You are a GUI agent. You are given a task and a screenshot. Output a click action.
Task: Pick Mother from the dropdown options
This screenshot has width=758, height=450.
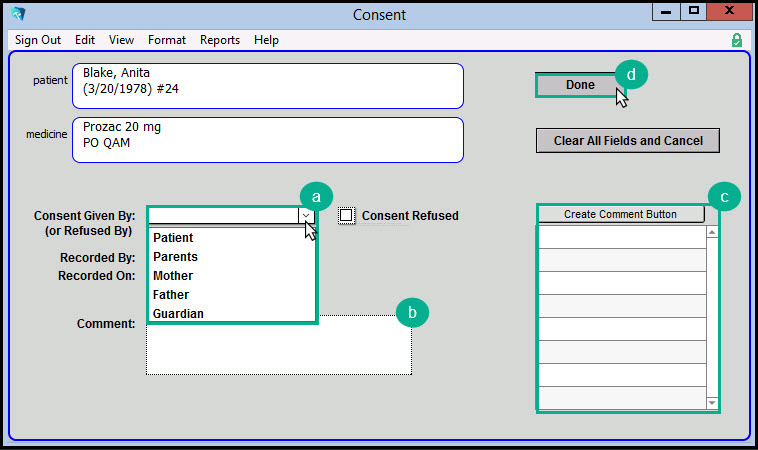173,276
